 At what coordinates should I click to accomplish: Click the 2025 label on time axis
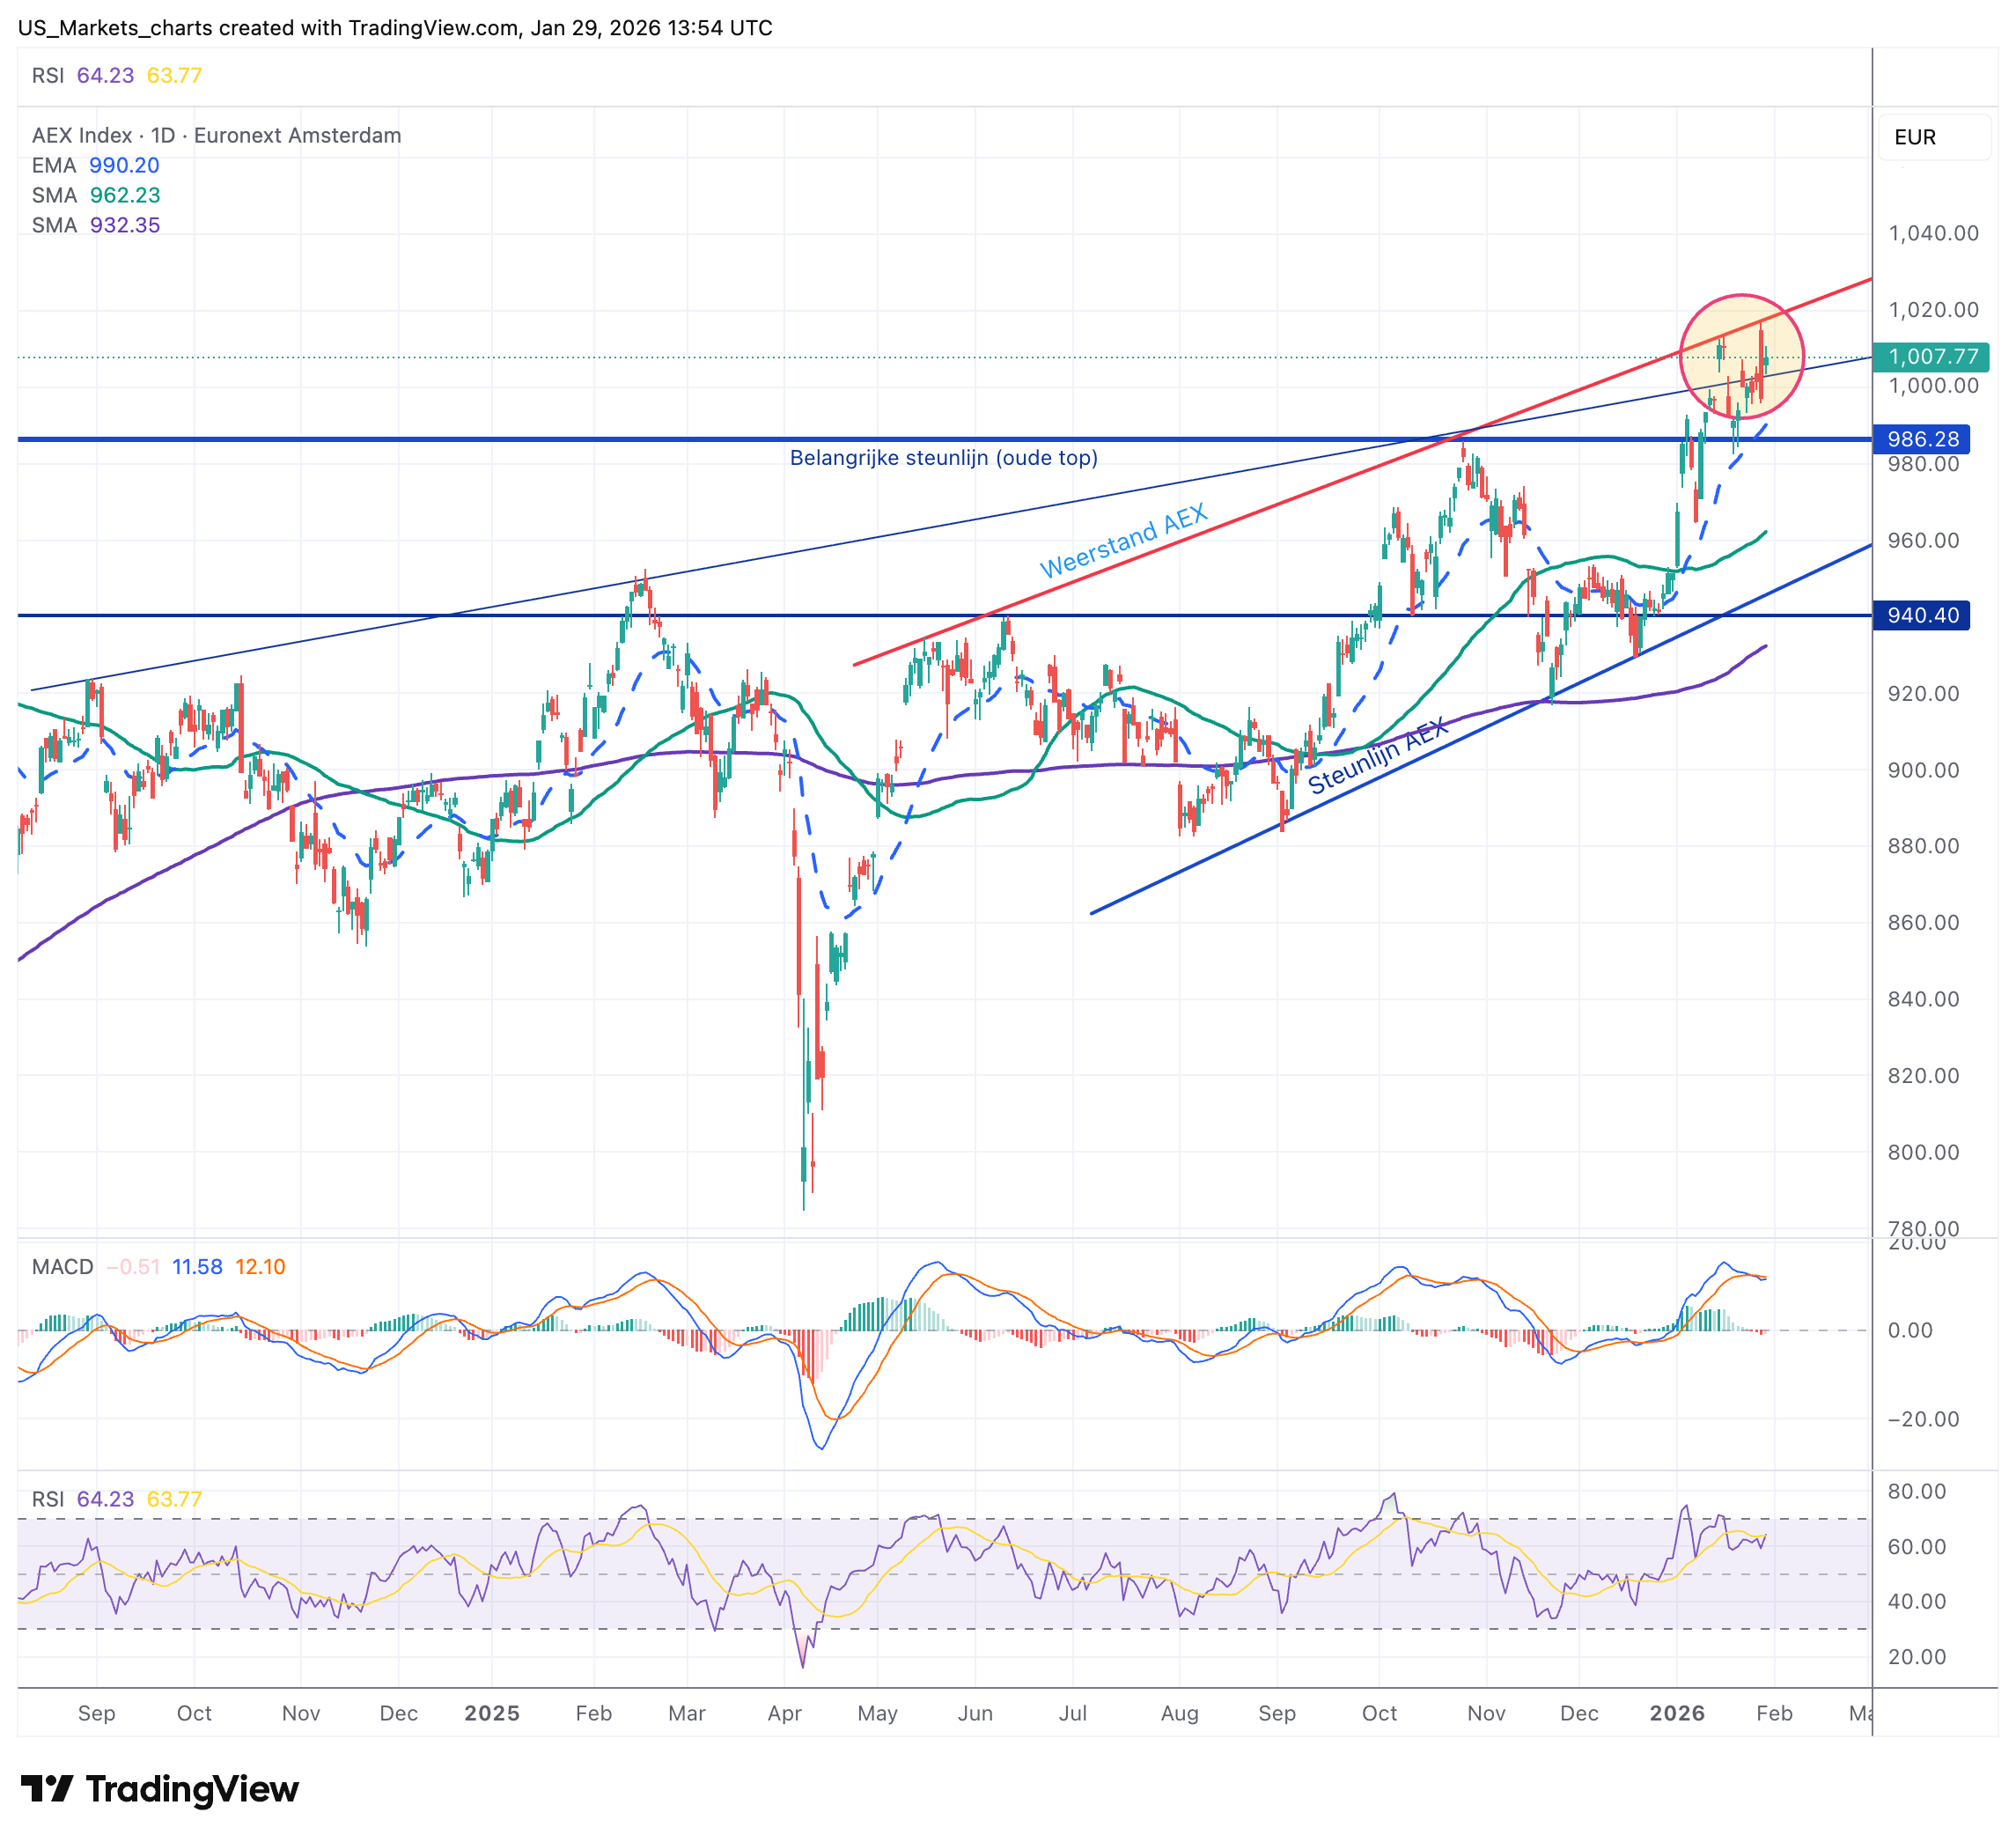tap(491, 1713)
